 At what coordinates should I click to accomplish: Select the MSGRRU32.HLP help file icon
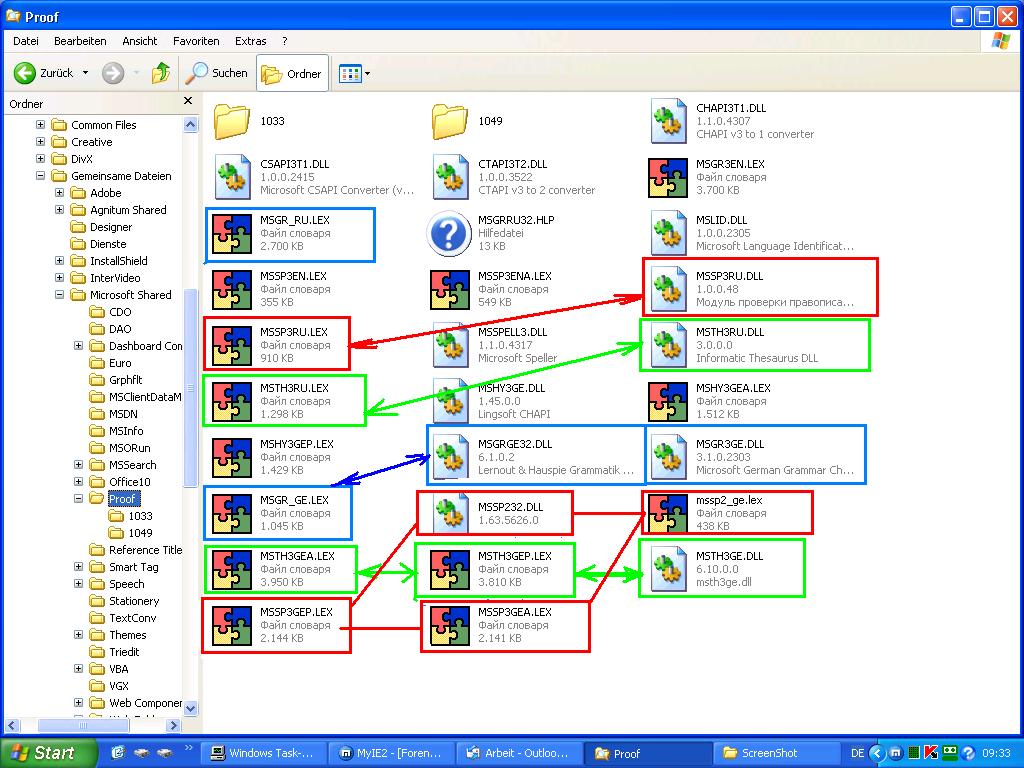click(449, 233)
